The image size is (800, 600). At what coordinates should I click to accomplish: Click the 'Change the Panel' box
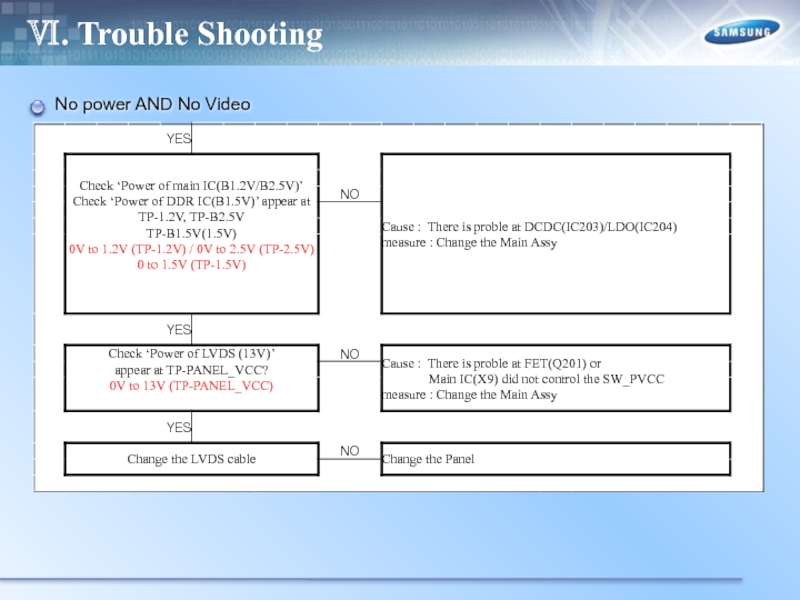click(x=556, y=459)
